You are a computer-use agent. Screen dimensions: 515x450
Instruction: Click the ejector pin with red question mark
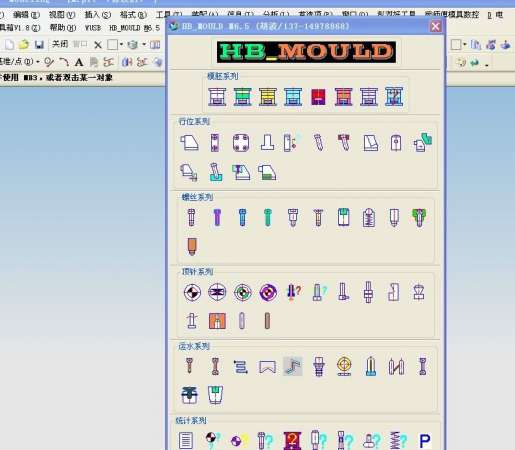coord(293,292)
